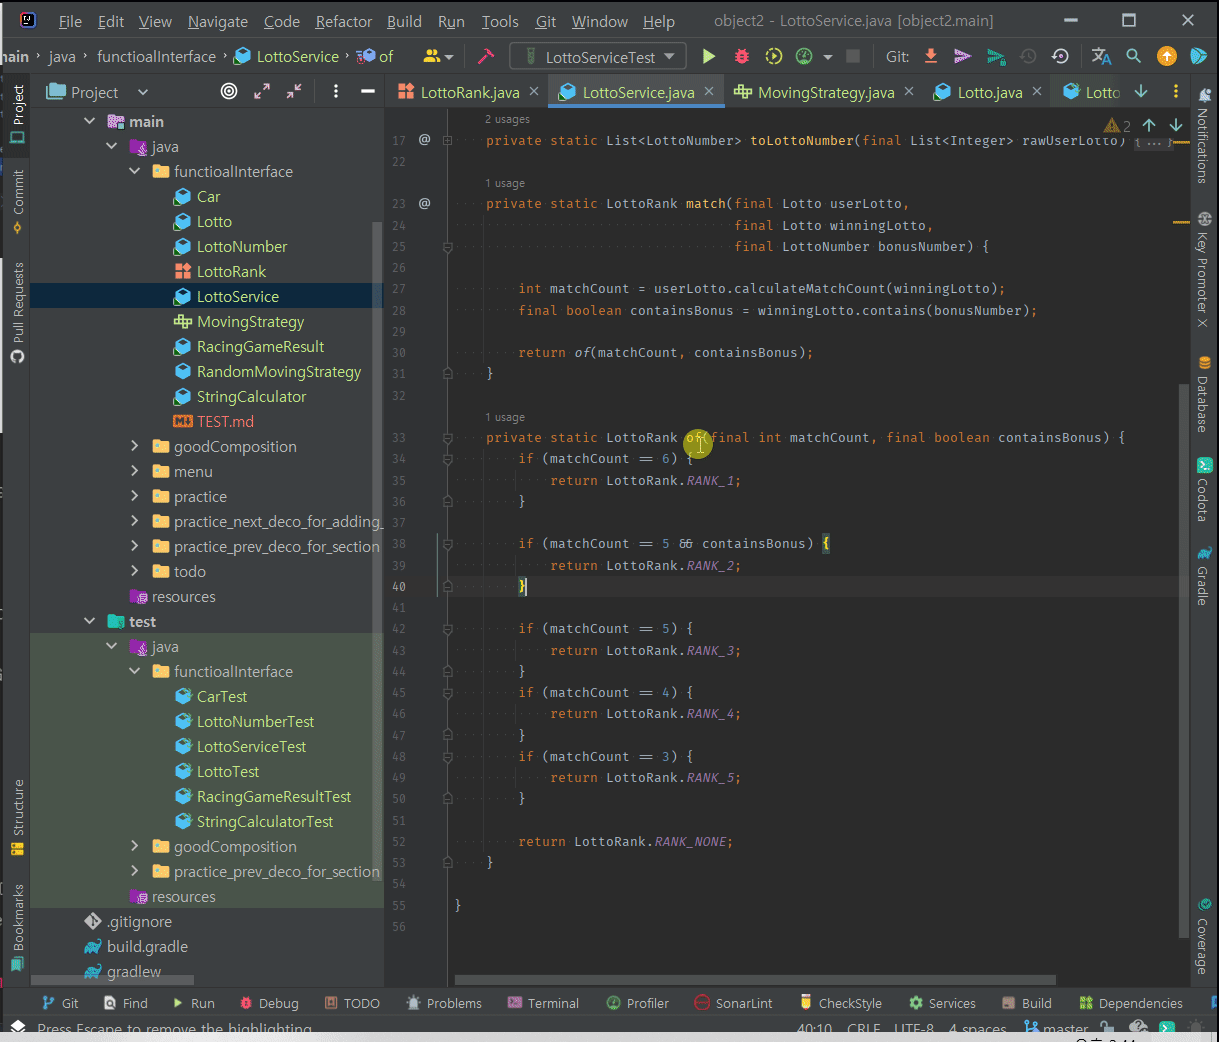
Task: Collapse the test folder in the project tree
Action: pos(90,622)
